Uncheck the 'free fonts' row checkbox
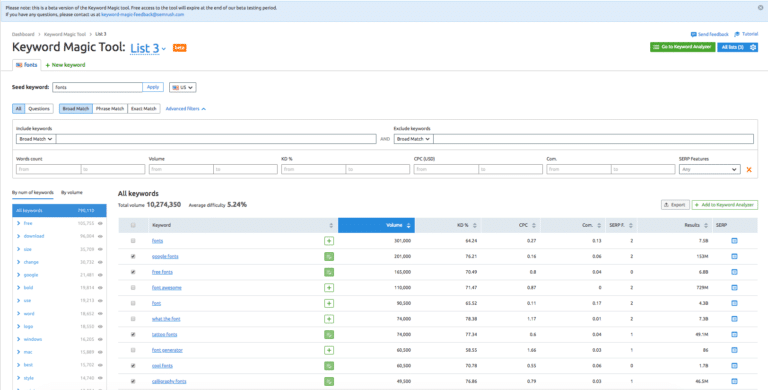Screen dimensions: 768x390 [133, 272]
